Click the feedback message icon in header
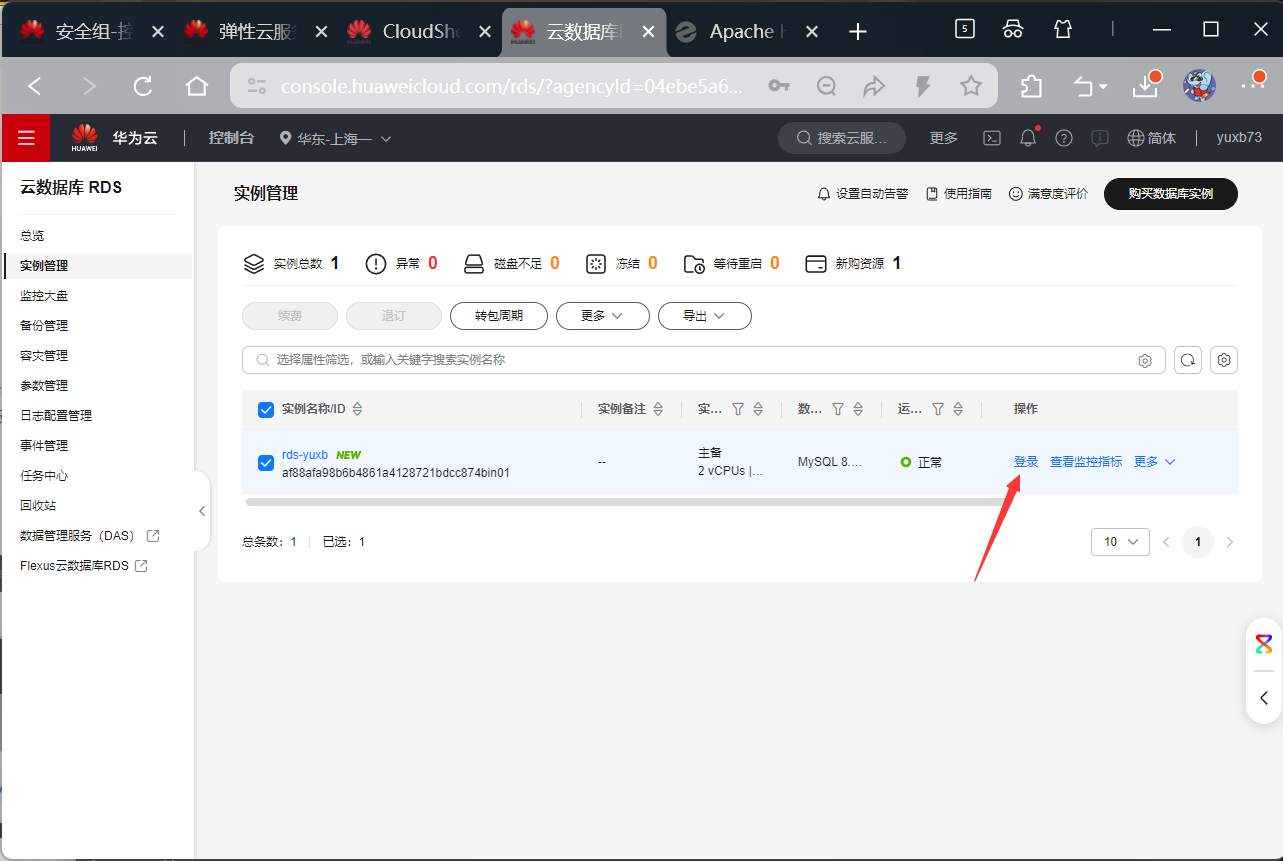This screenshot has width=1283, height=861. pos(1100,138)
